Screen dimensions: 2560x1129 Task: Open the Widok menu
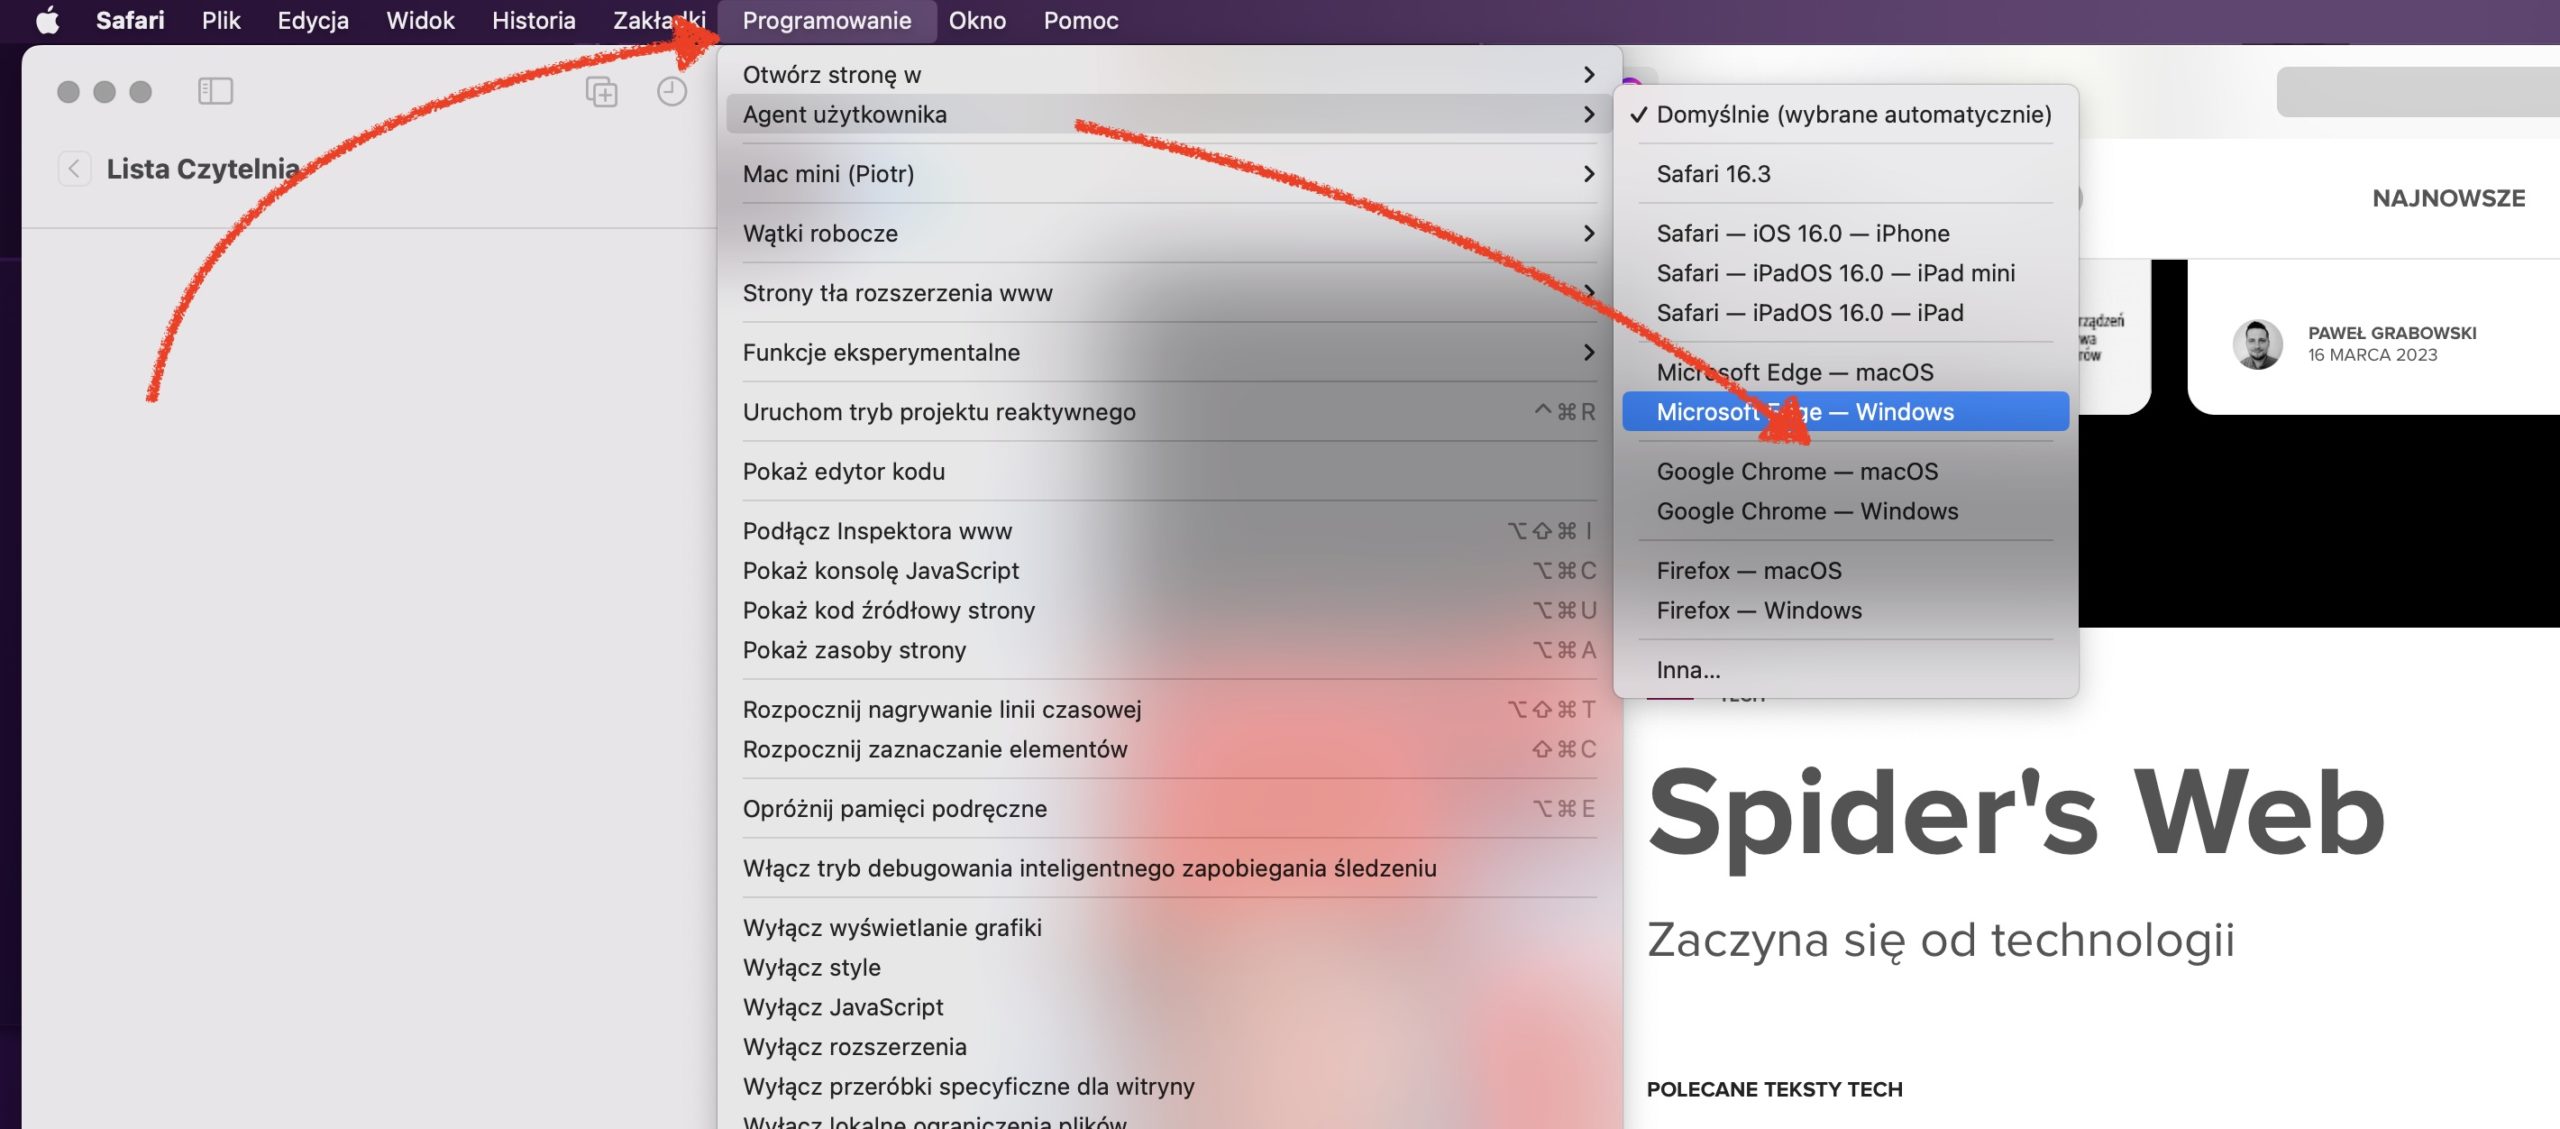coord(420,20)
